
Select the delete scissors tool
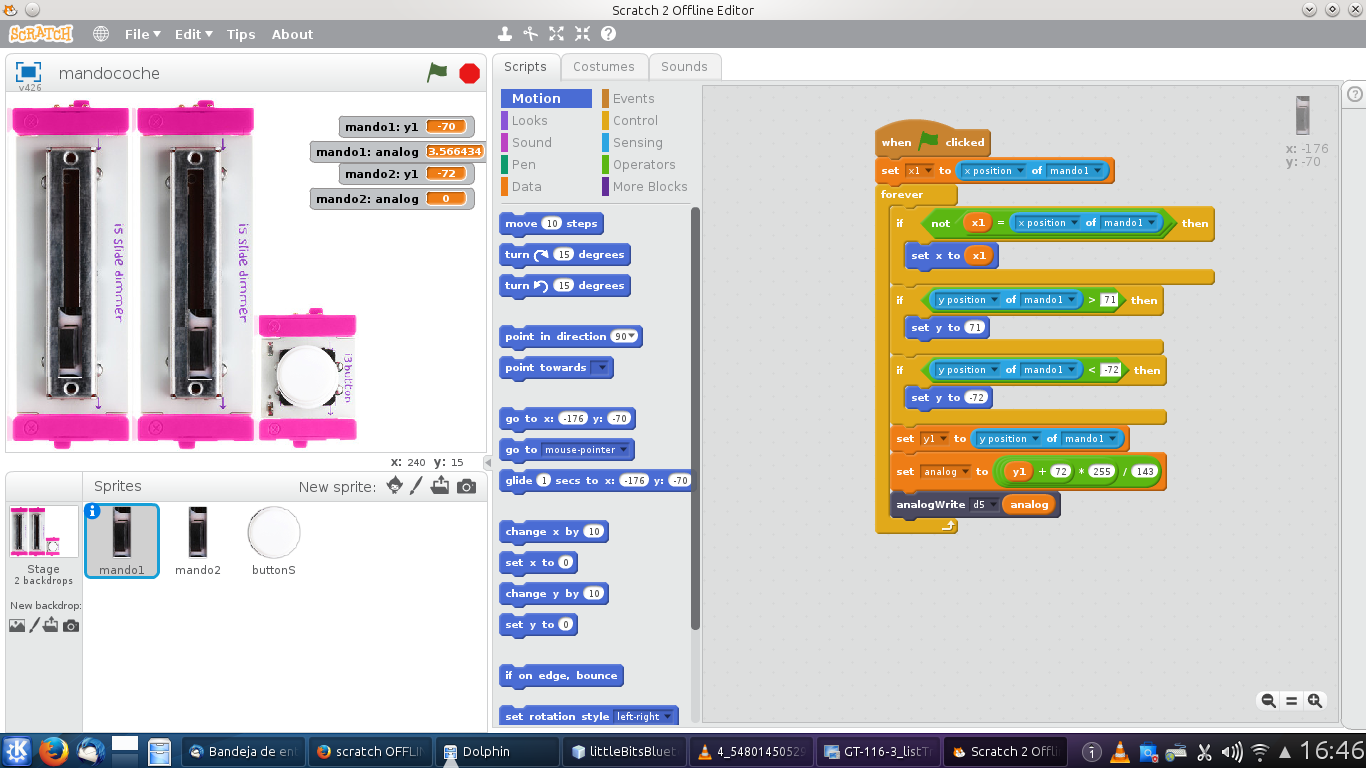click(x=529, y=33)
